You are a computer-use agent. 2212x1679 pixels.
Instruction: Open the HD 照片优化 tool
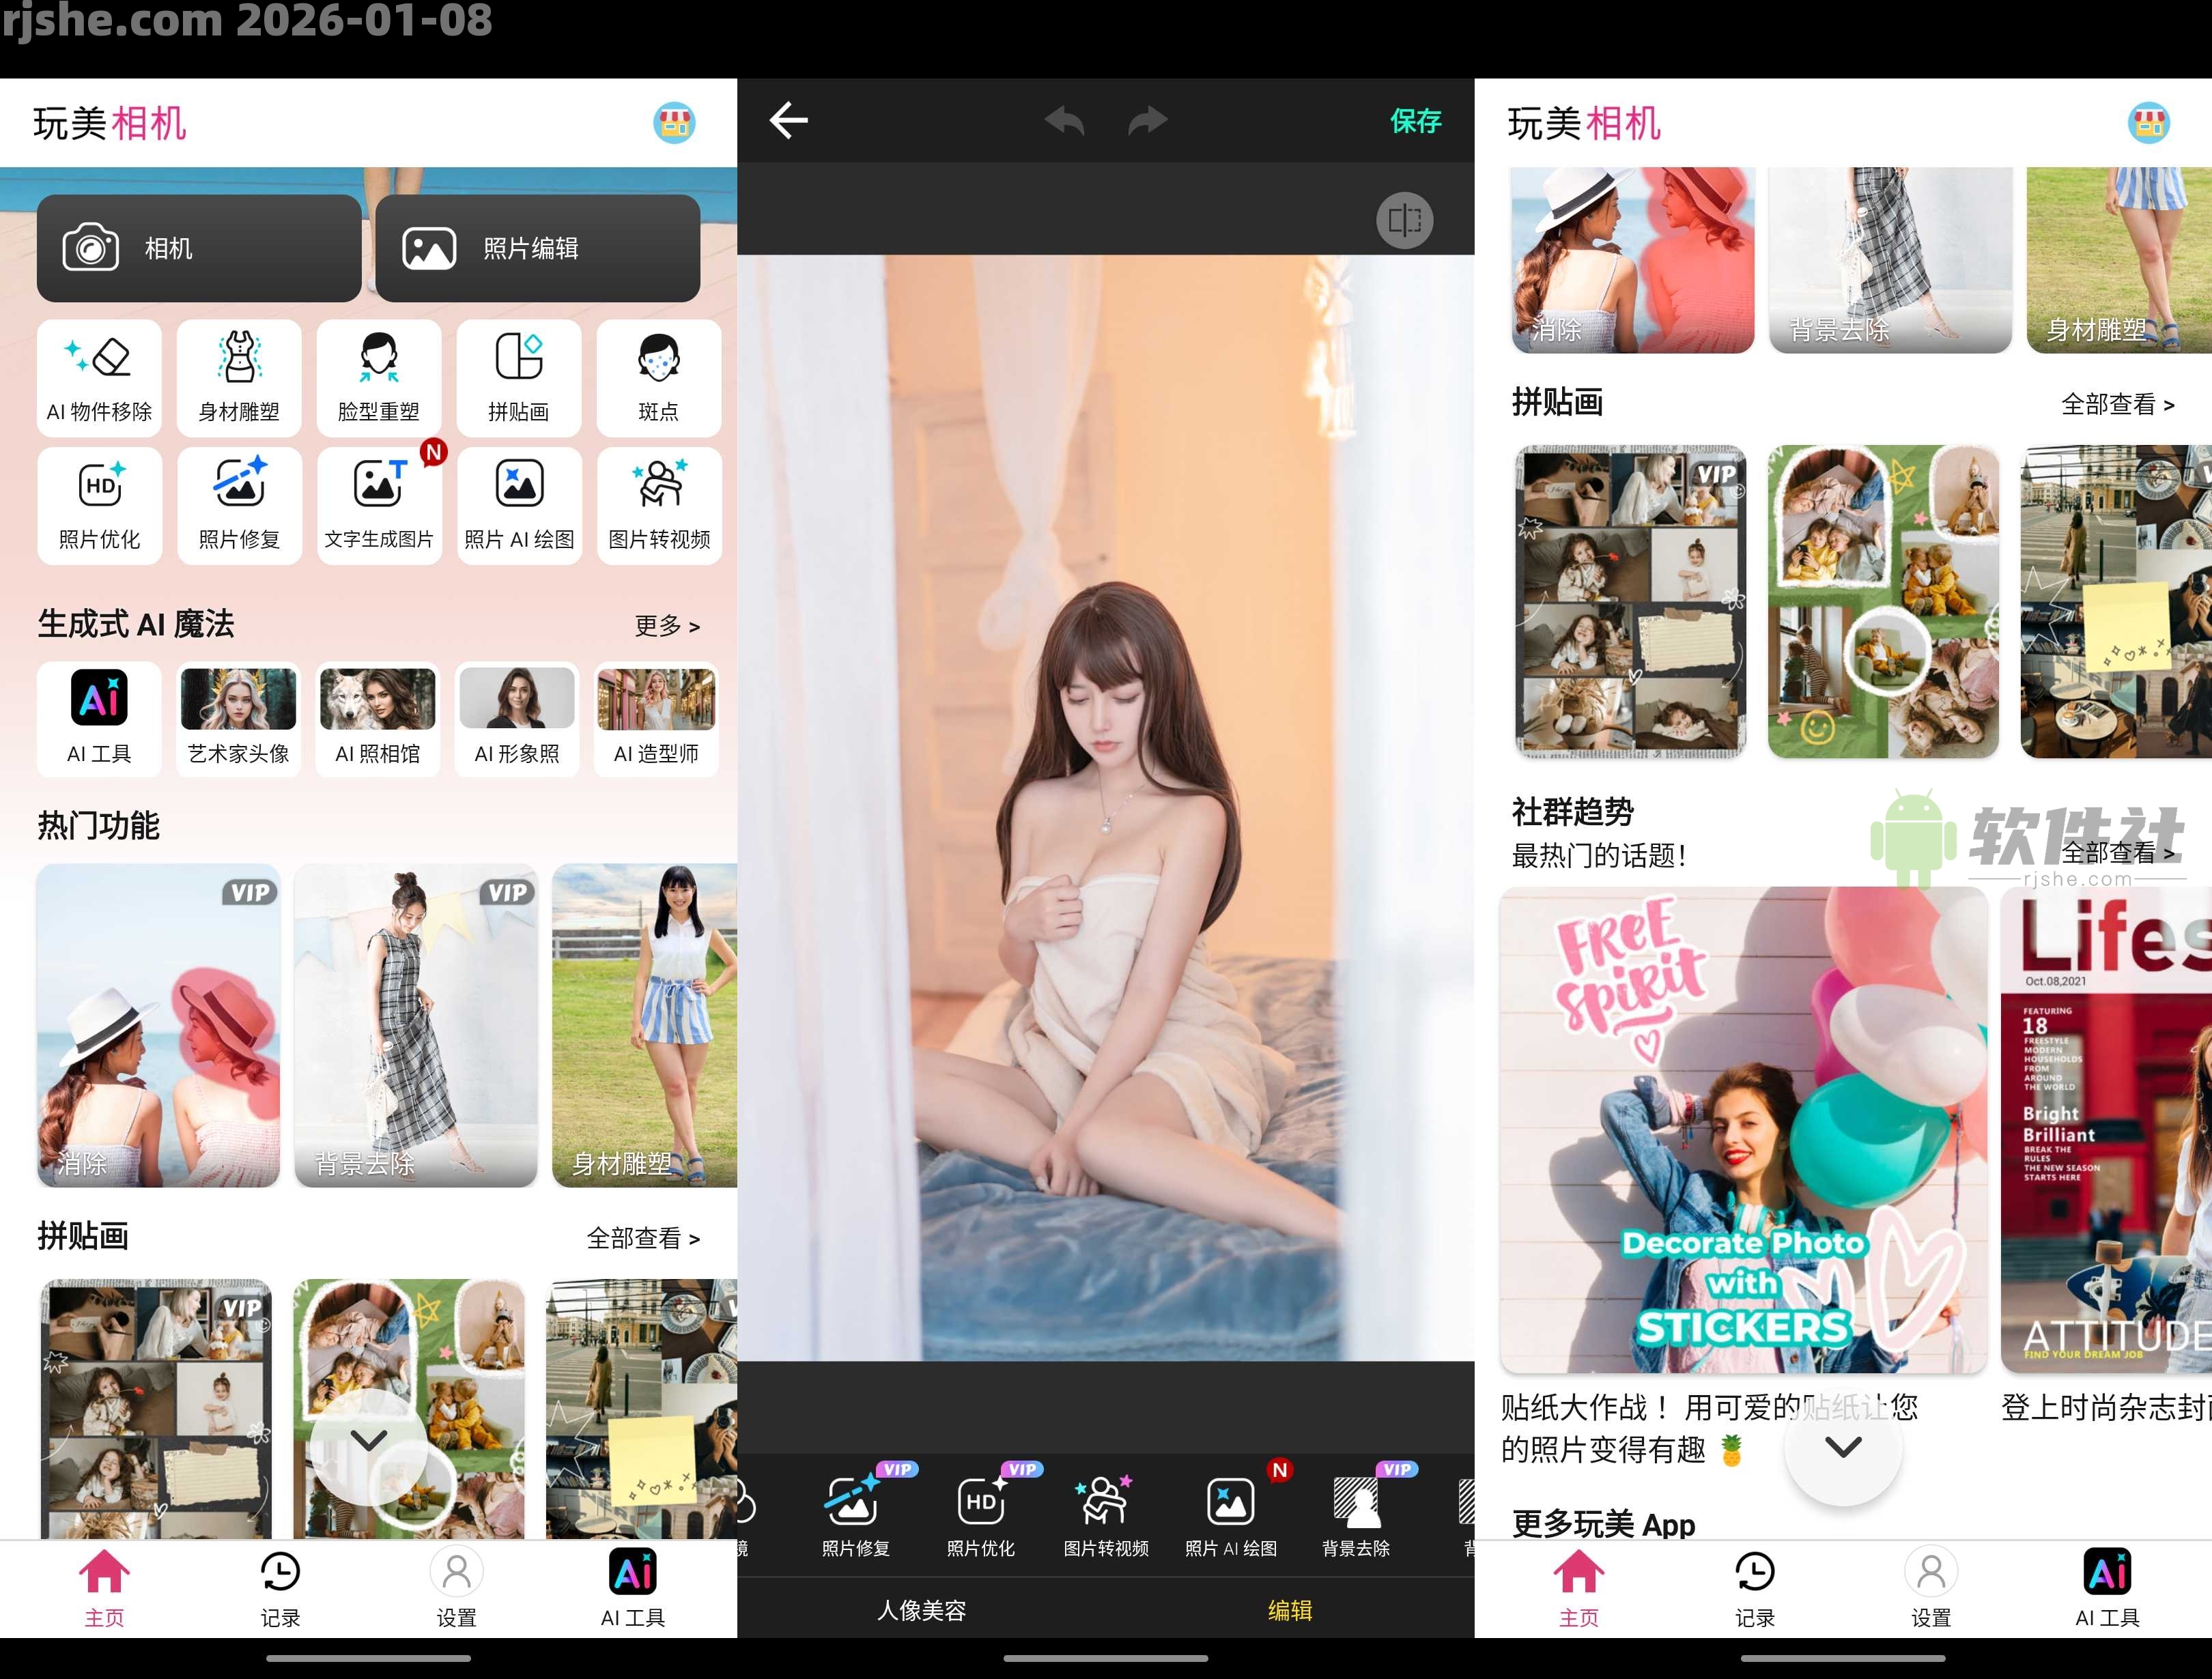pos(99,505)
